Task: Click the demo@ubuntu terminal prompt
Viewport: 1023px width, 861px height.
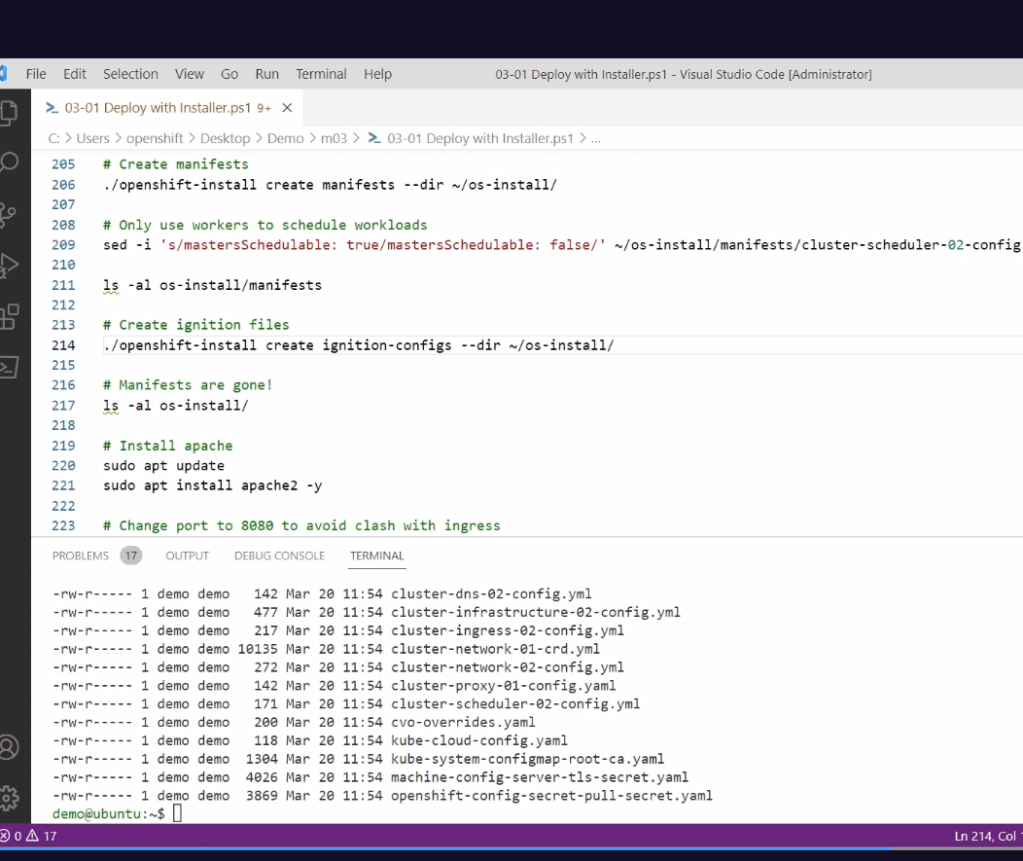Action: pyautogui.click(x=108, y=814)
